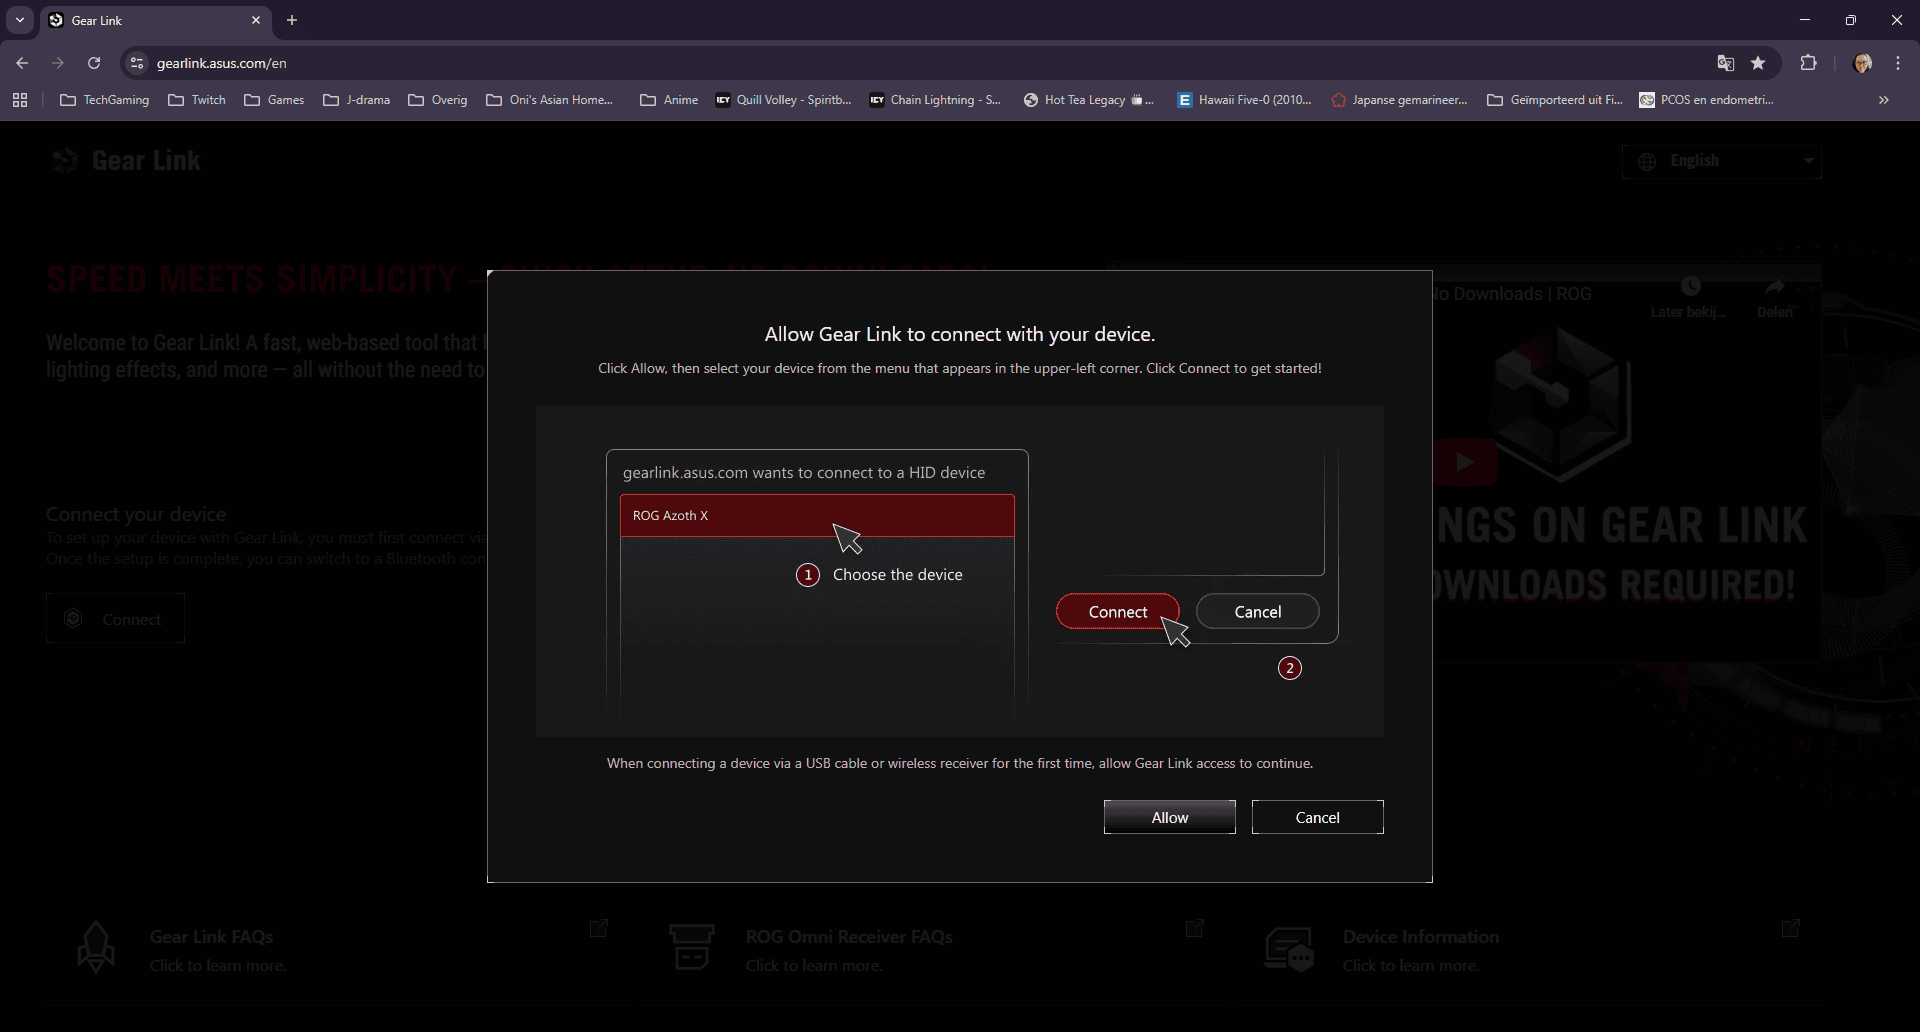The height and width of the screenshot is (1032, 1920).
Task: Open the Hawaii Five-0 bookmark
Action: coord(1245,100)
